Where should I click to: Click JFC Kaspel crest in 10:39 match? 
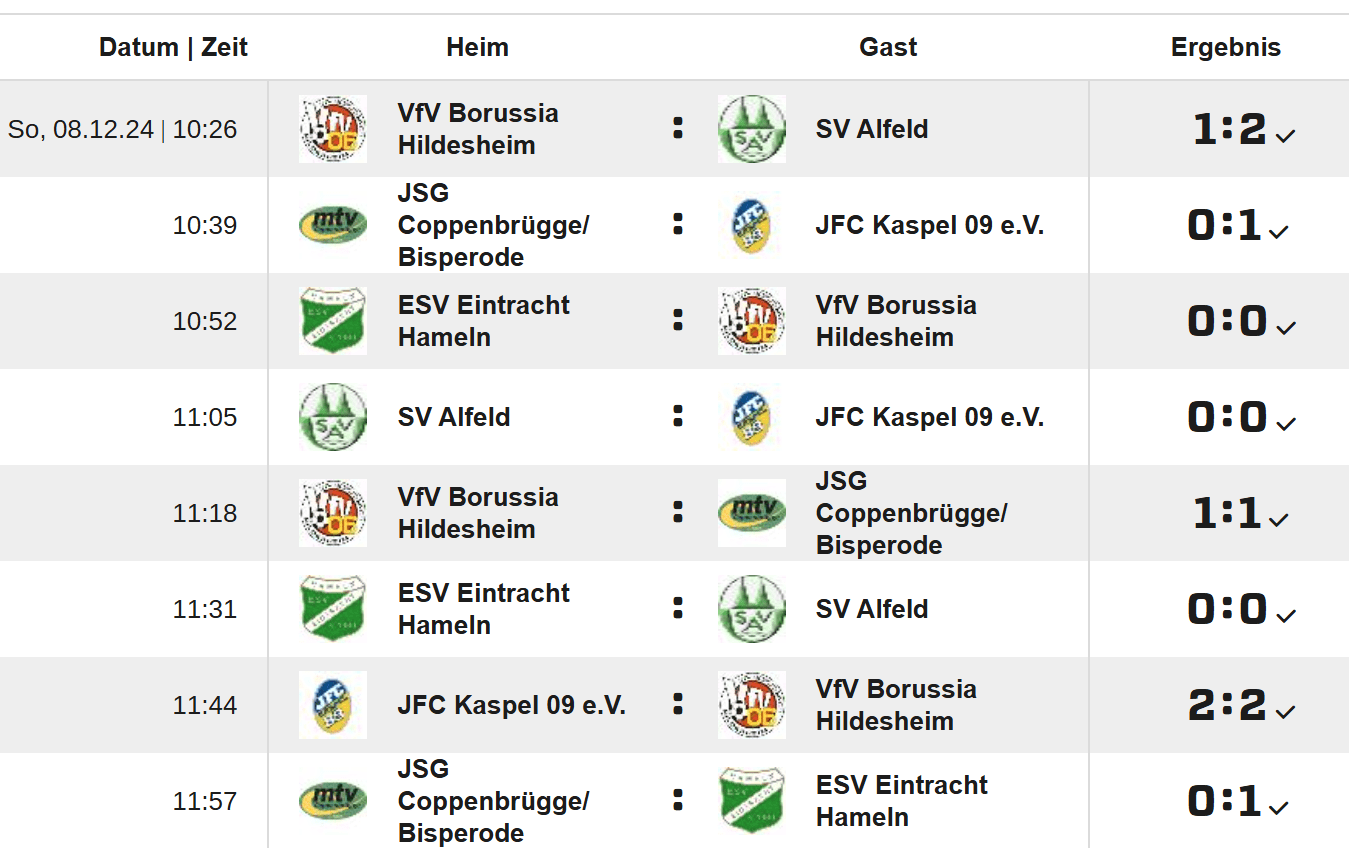[x=752, y=225]
